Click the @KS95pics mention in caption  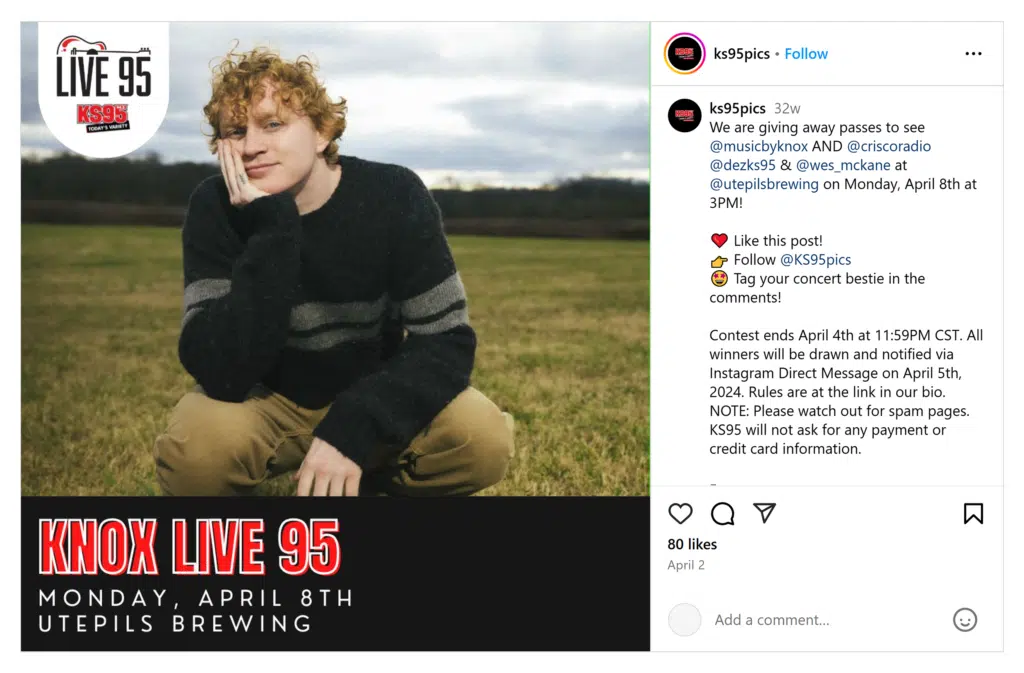[816, 260]
